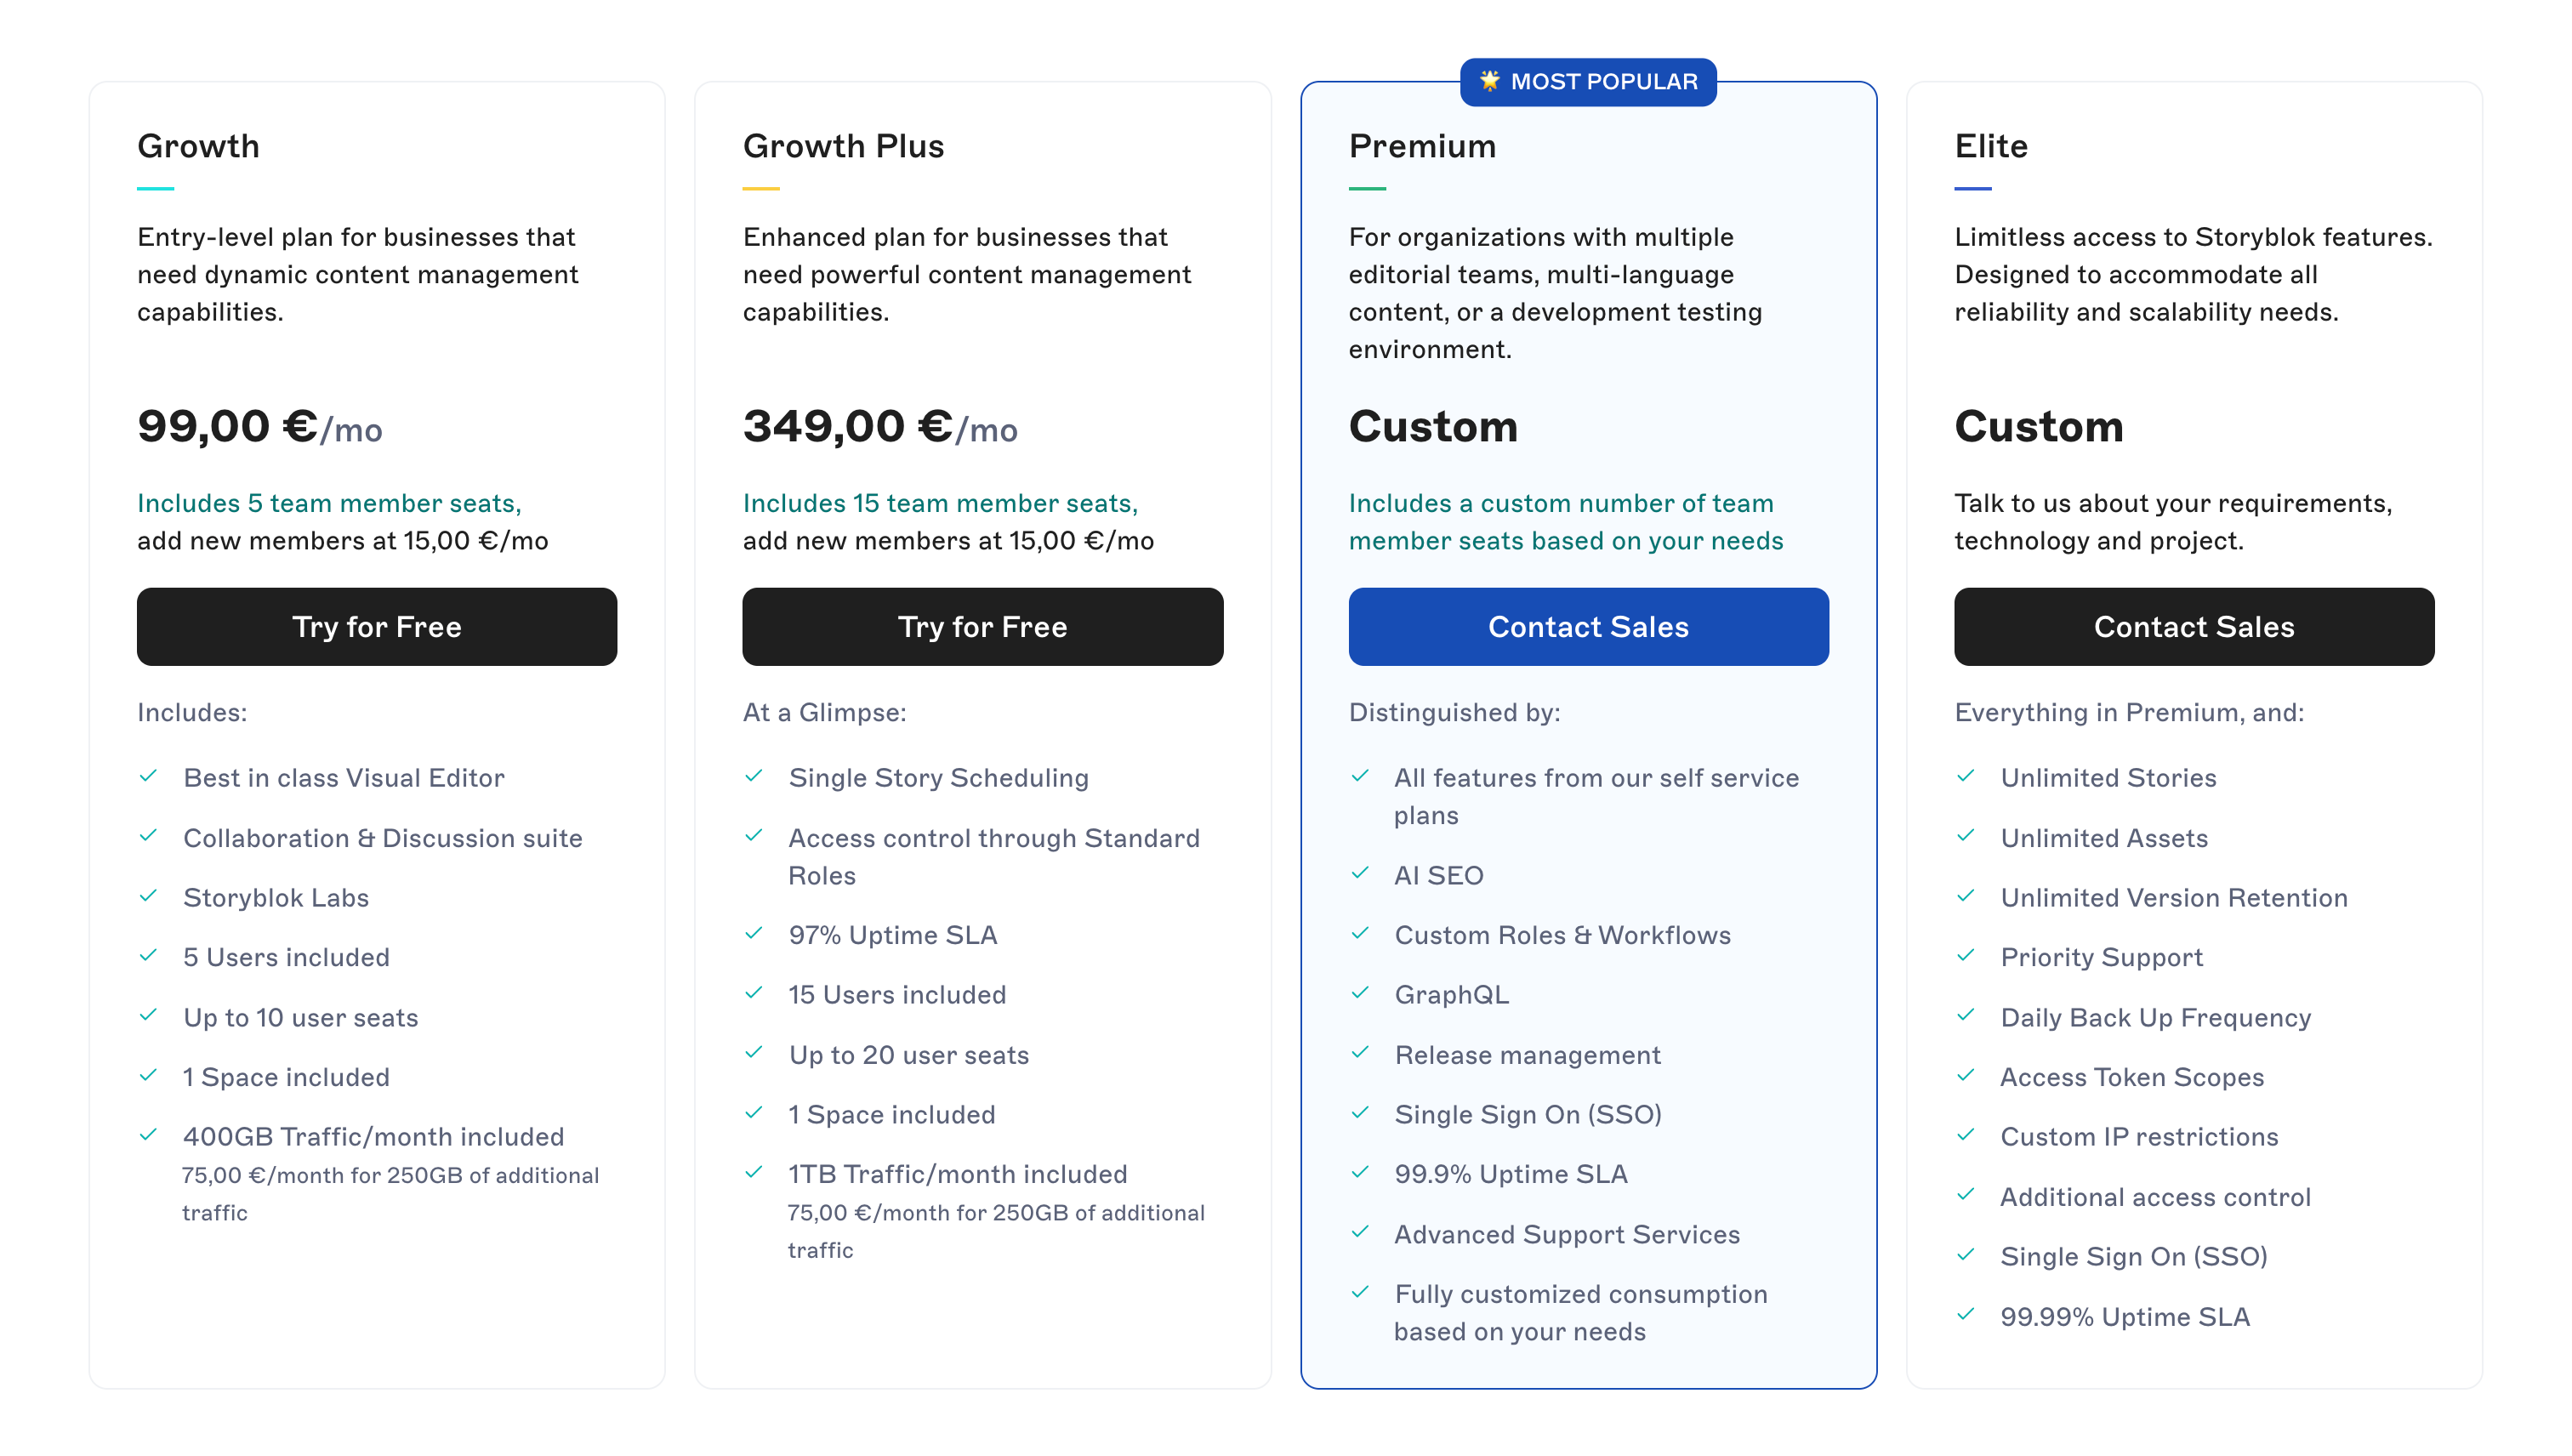Click the star icon in Most Popular badge
The height and width of the screenshot is (1456, 2572).
(x=1489, y=81)
